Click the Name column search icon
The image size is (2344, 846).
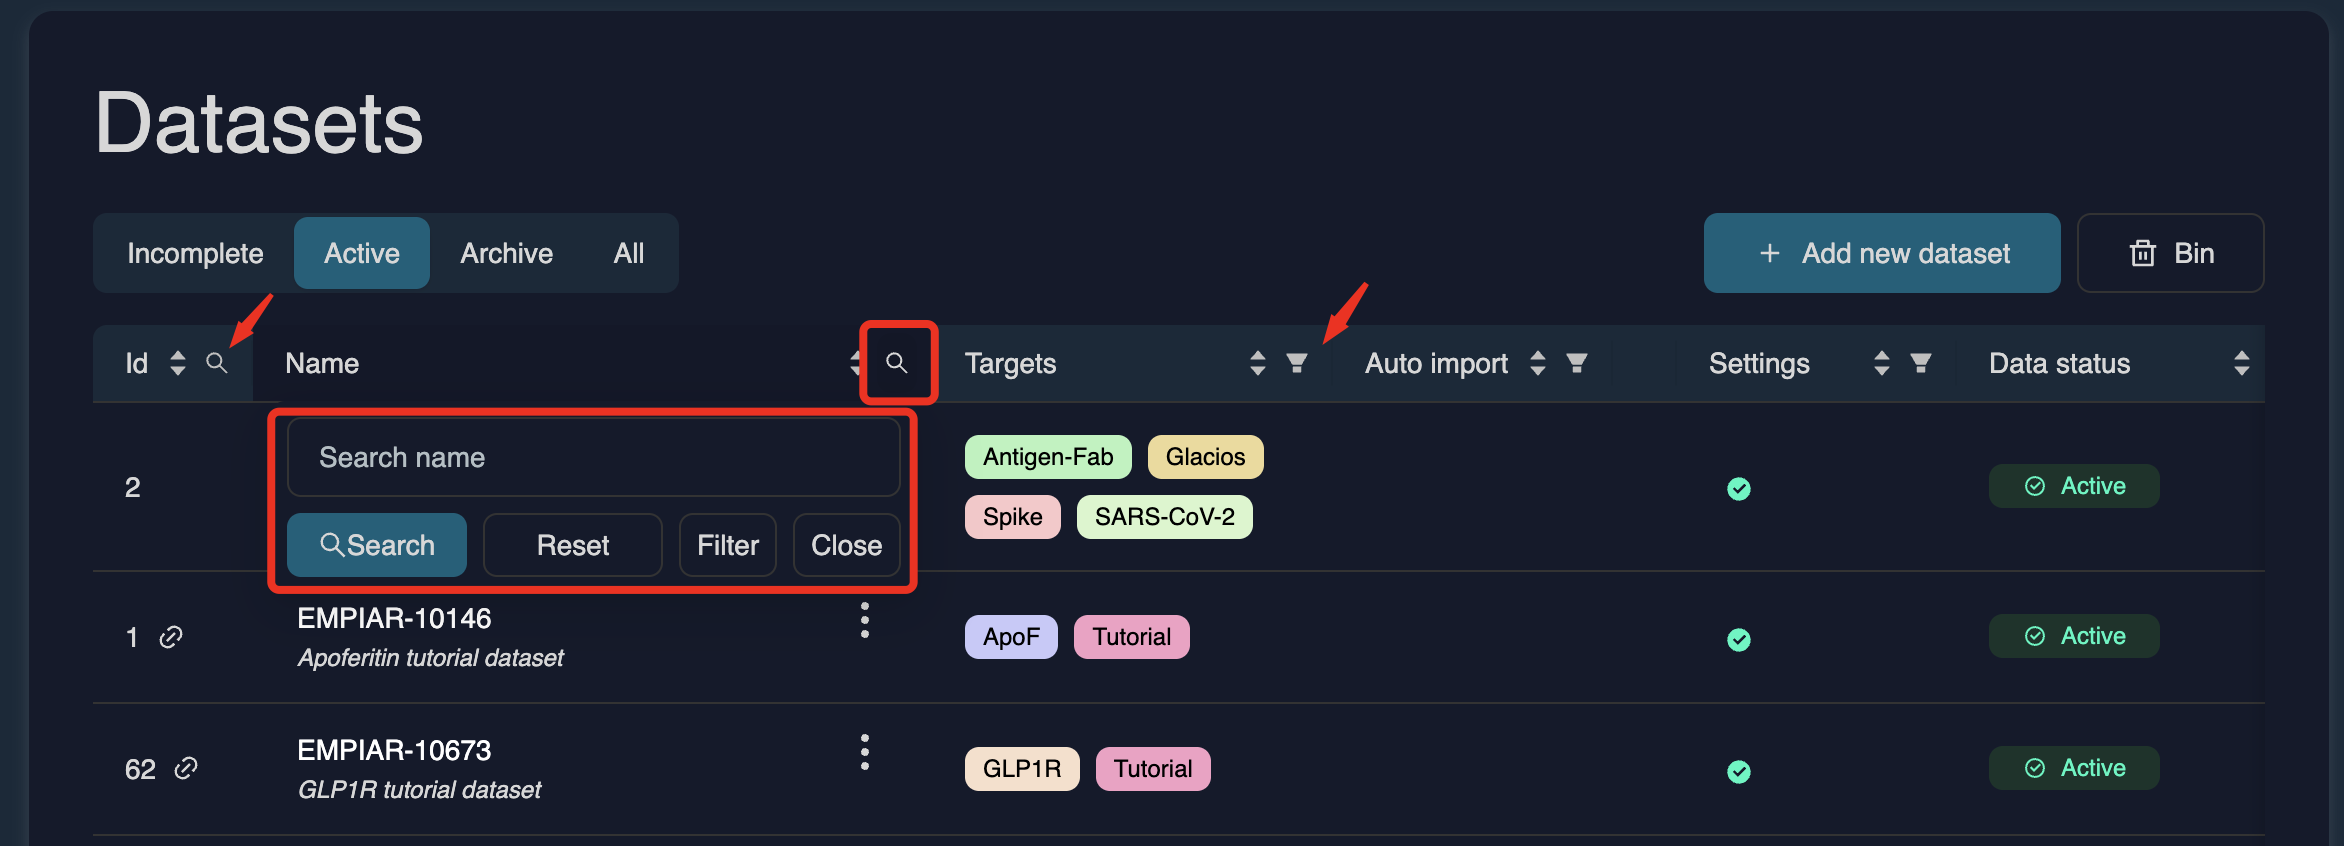click(x=897, y=363)
